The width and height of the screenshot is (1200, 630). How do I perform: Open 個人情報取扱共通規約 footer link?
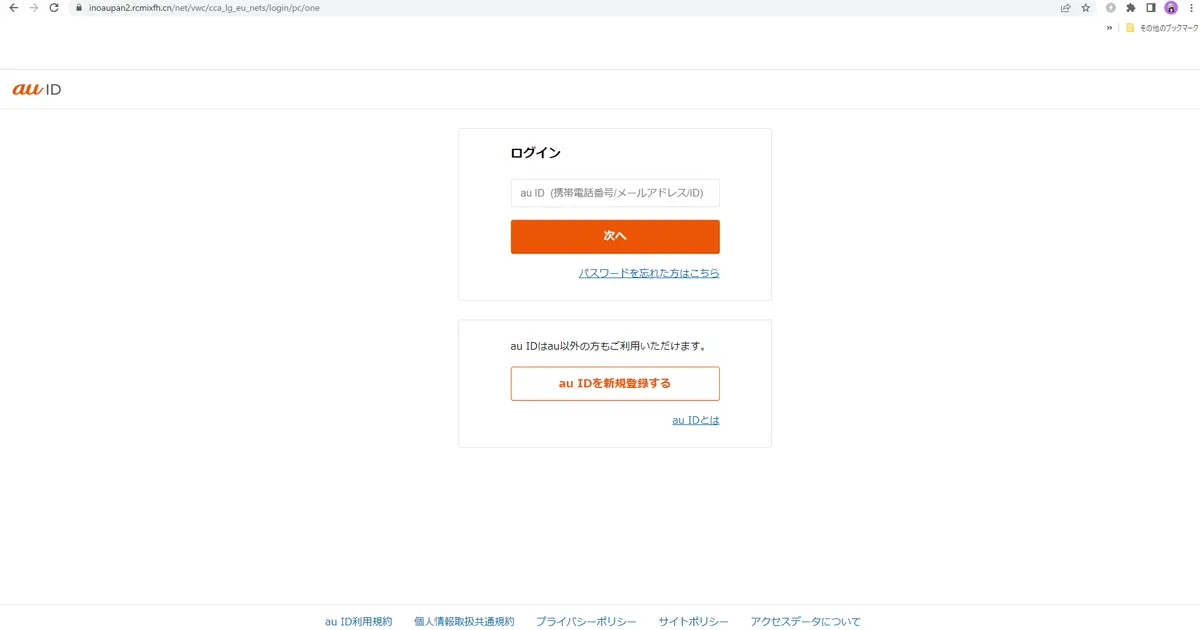464,622
